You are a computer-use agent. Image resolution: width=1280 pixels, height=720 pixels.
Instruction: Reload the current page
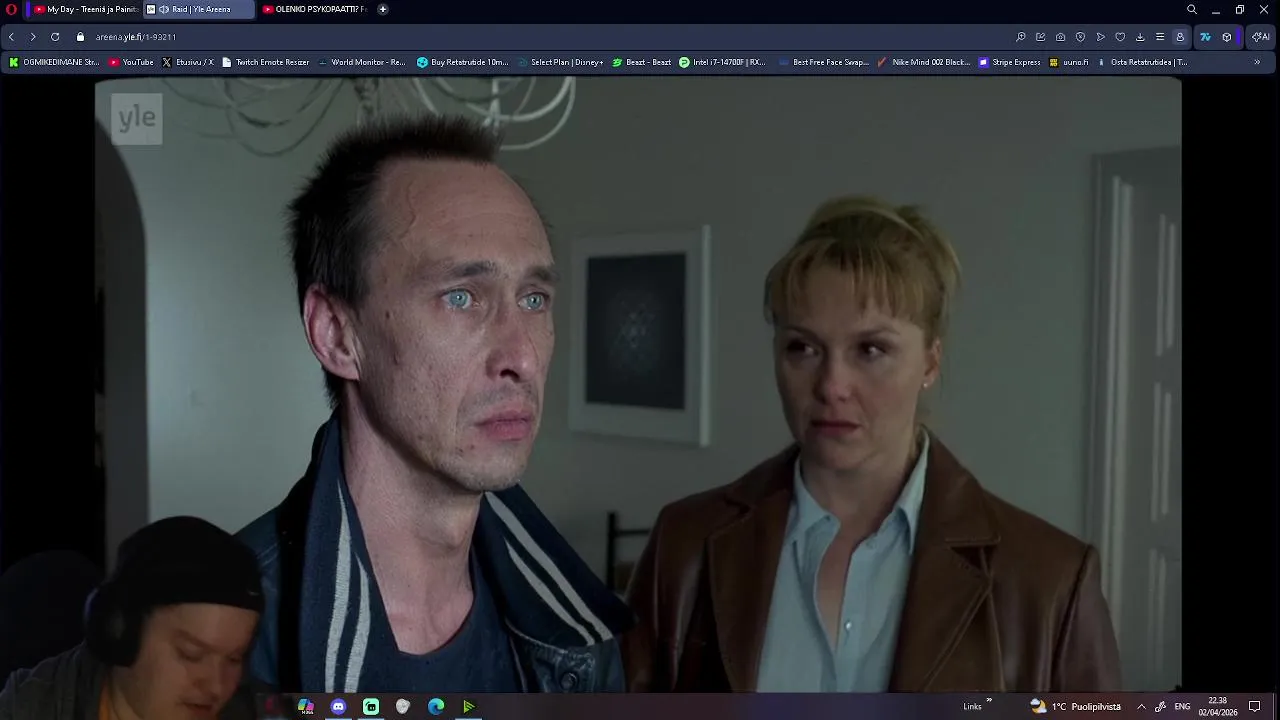click(x=55, y=37)
